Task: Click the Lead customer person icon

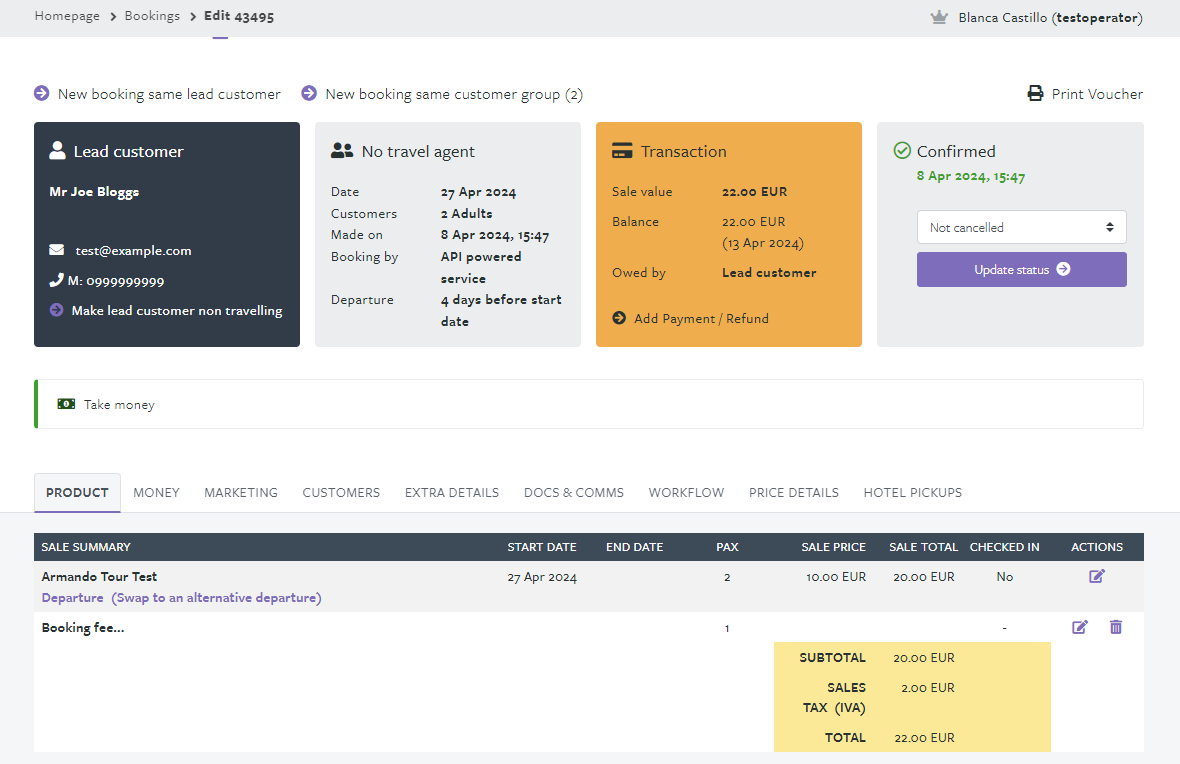Action: (x=57, y=151)
